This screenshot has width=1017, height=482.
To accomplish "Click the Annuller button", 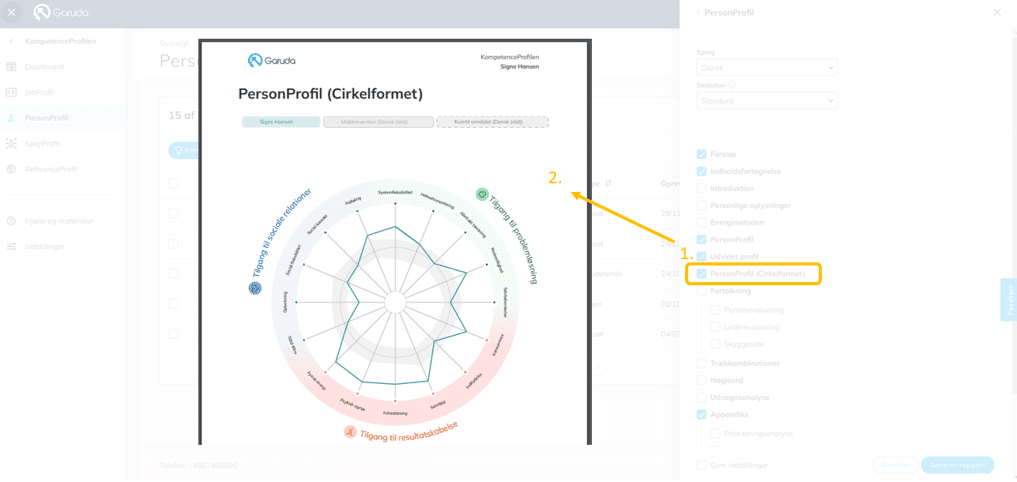I will pos(894,464).
